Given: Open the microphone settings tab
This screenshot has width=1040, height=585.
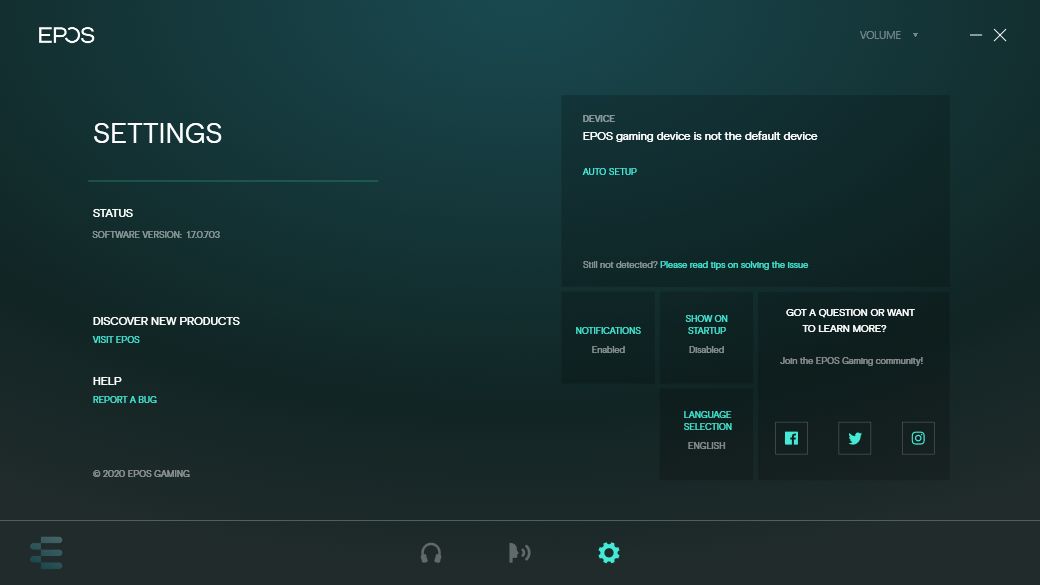Looking at the screenshot, I should (519, 552).
